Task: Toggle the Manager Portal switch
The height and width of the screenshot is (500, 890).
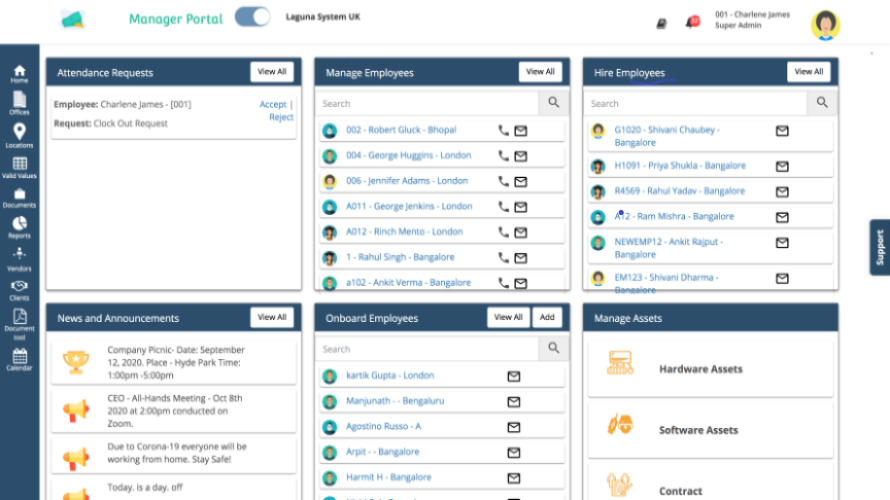Action: coord(253,16)
